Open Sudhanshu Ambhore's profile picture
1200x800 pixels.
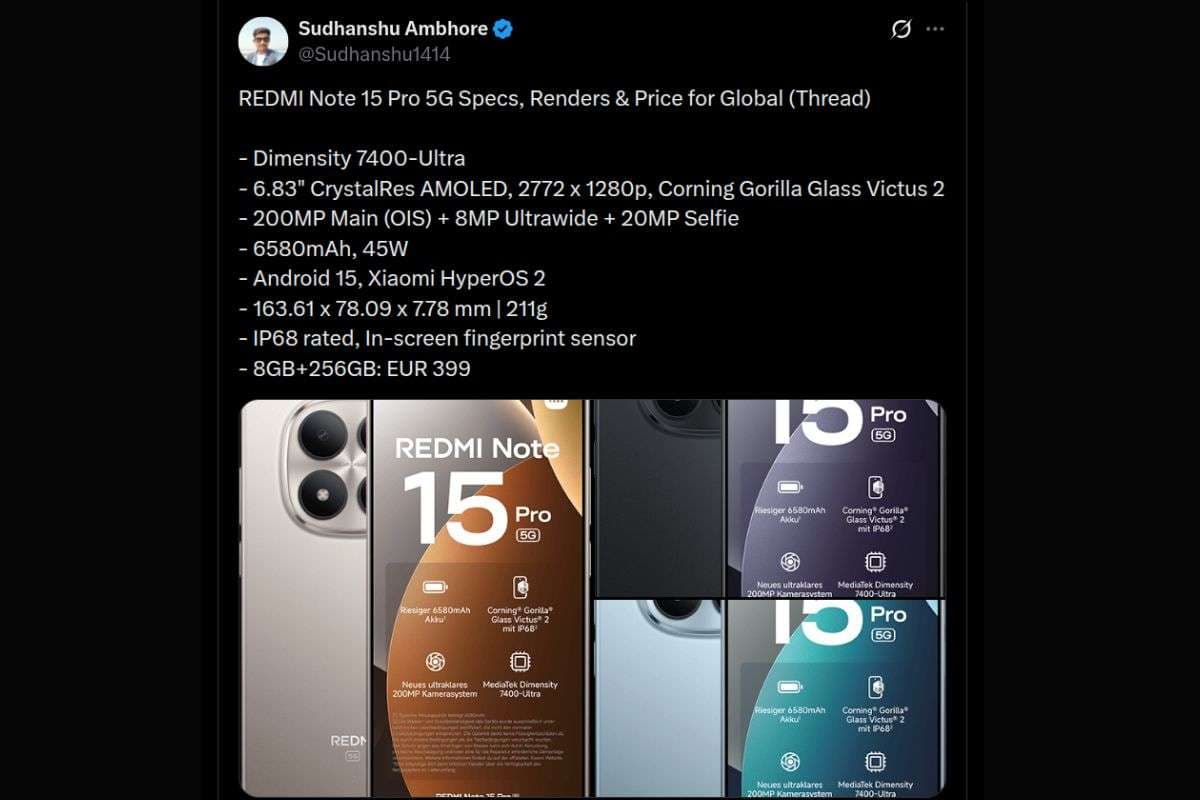[x=263, y=41]
